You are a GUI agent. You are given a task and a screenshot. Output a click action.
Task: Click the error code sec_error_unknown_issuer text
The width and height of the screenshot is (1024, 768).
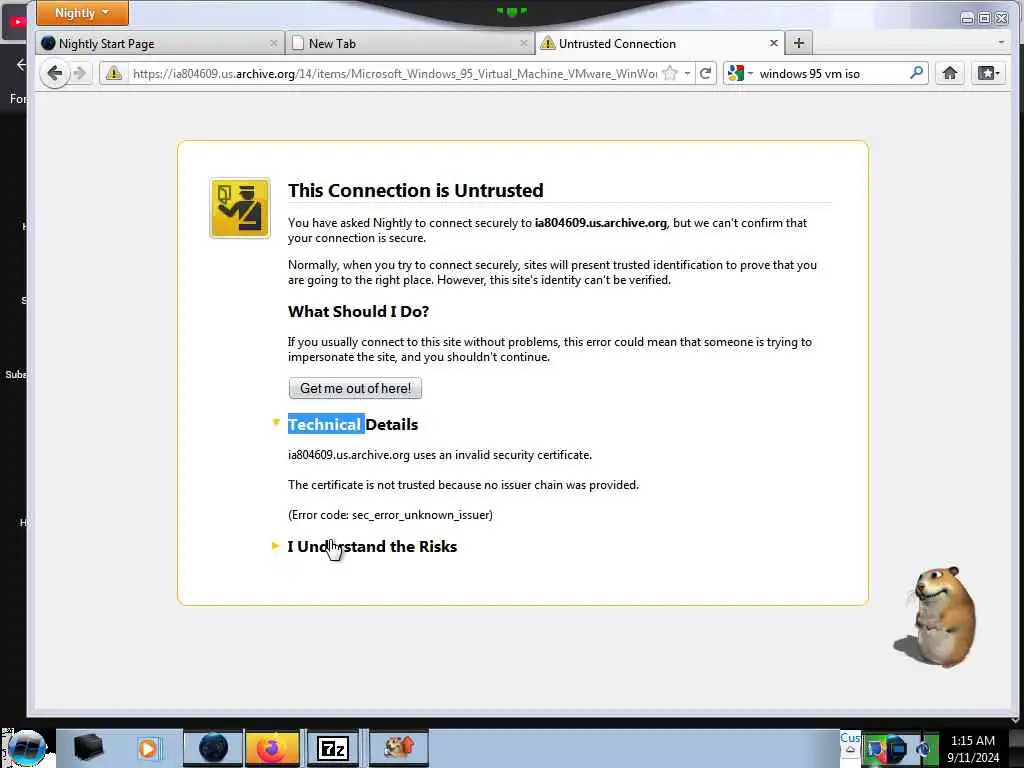pos(391,515)
